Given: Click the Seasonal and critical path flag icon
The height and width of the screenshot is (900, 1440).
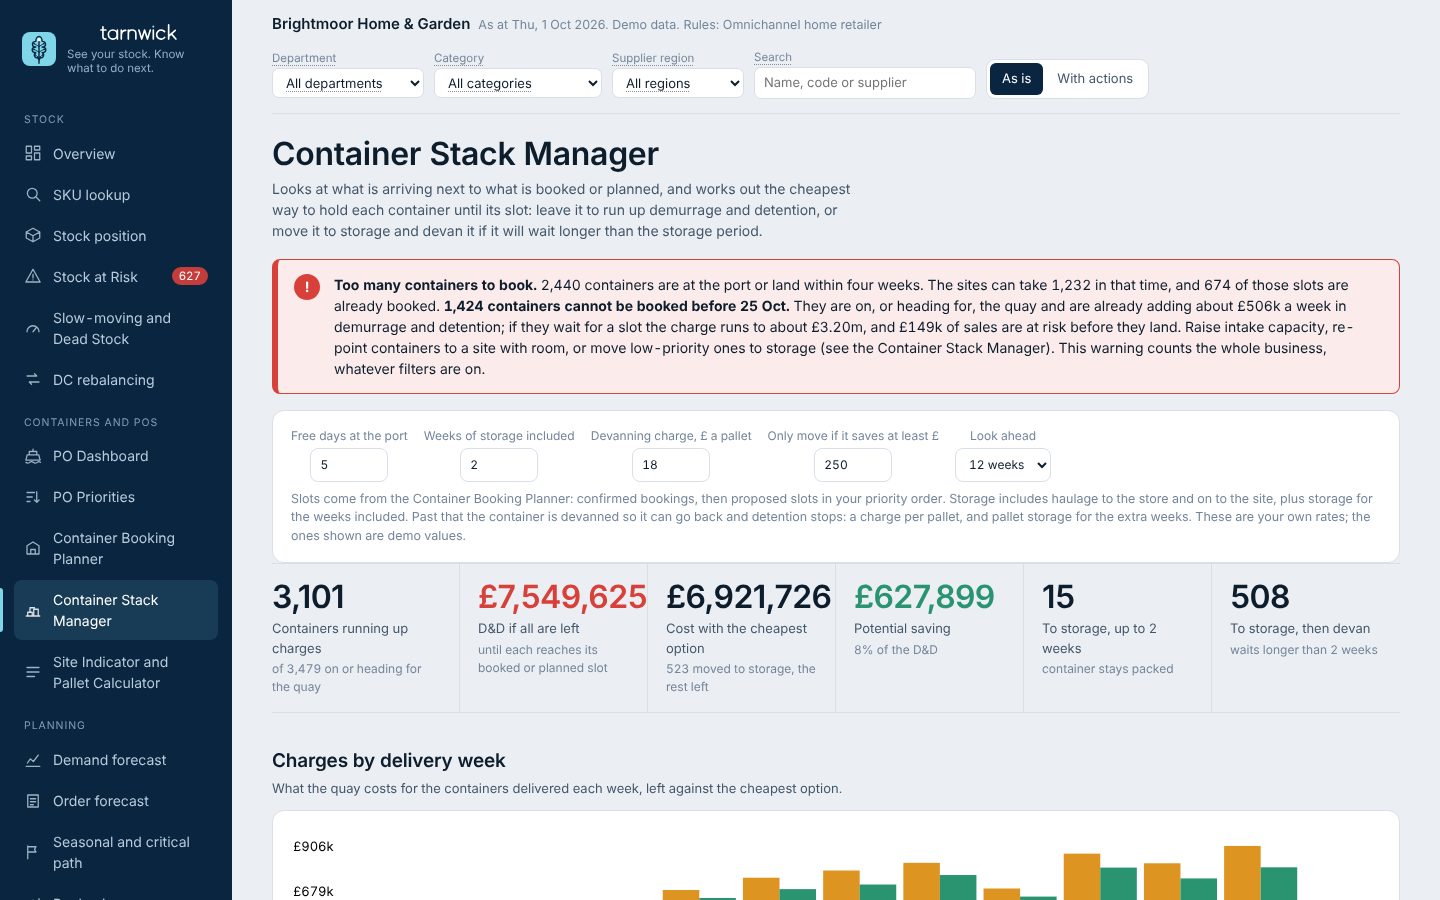Looking at the screenshot, I should [x=33, y=852].
